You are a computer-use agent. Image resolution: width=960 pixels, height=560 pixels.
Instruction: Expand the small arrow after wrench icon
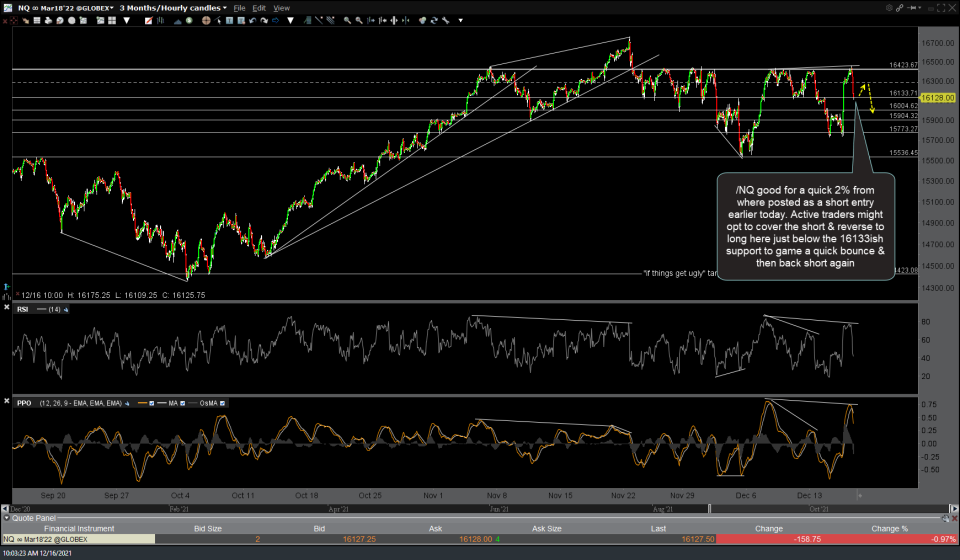pos(460,20)
